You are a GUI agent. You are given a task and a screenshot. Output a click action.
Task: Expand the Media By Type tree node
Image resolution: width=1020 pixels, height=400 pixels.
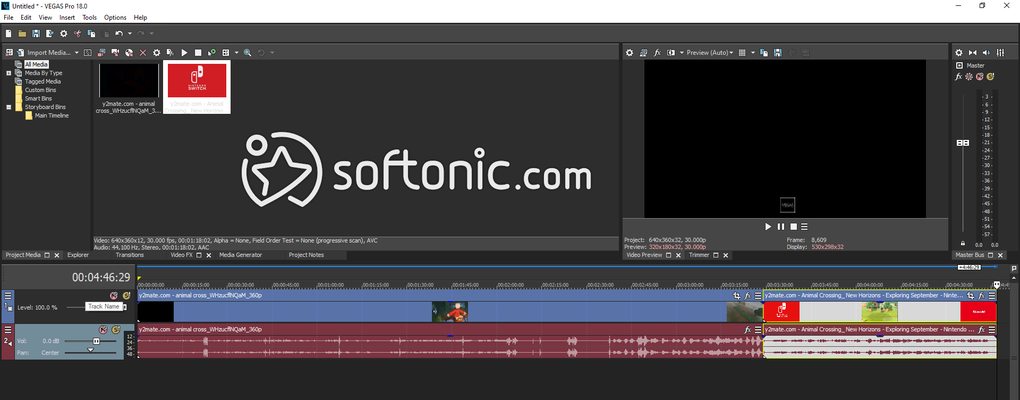click(9, 73)
